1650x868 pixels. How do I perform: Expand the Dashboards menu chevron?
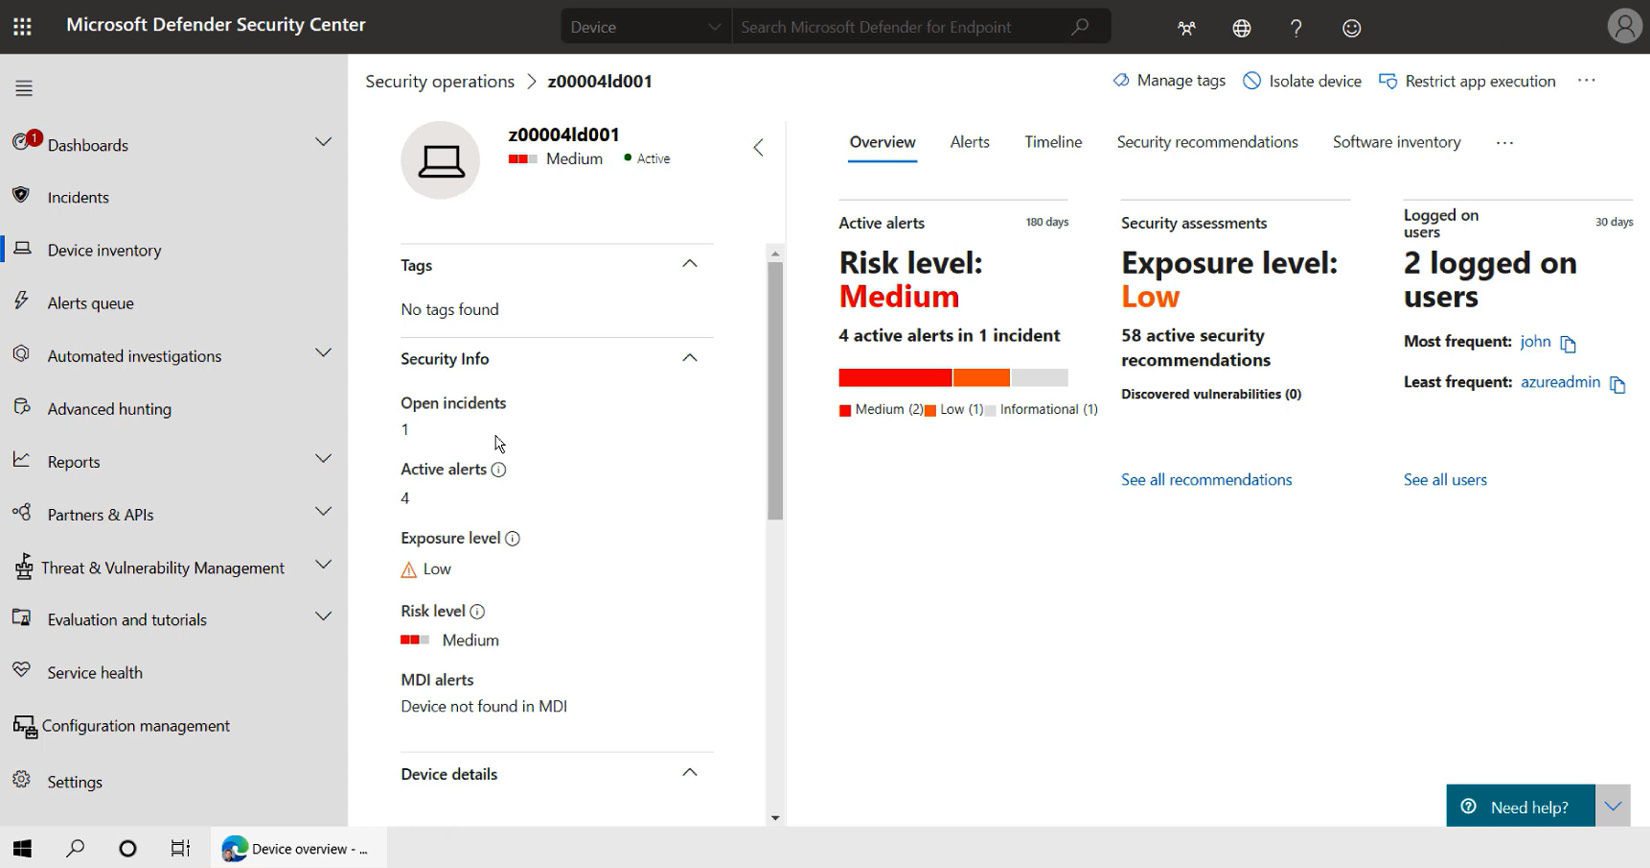pyautogui.click(x=323, y=142)
